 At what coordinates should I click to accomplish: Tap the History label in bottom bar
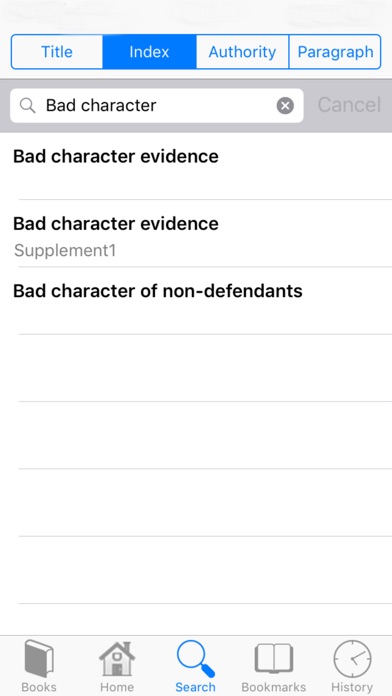pos(352,687)
